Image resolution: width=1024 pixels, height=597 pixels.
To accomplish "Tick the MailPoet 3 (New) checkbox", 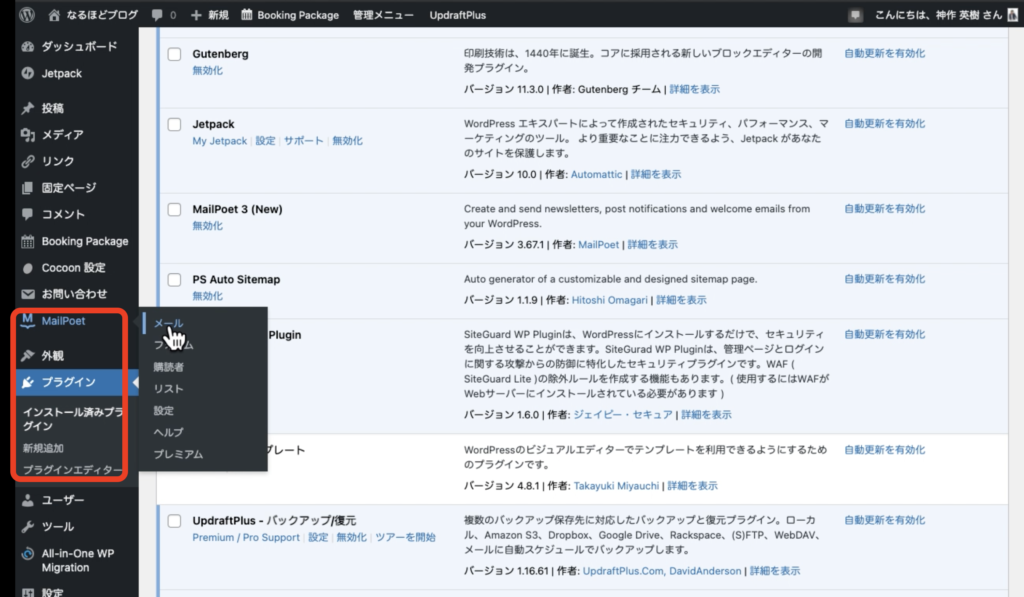I will tap(174, 209).
